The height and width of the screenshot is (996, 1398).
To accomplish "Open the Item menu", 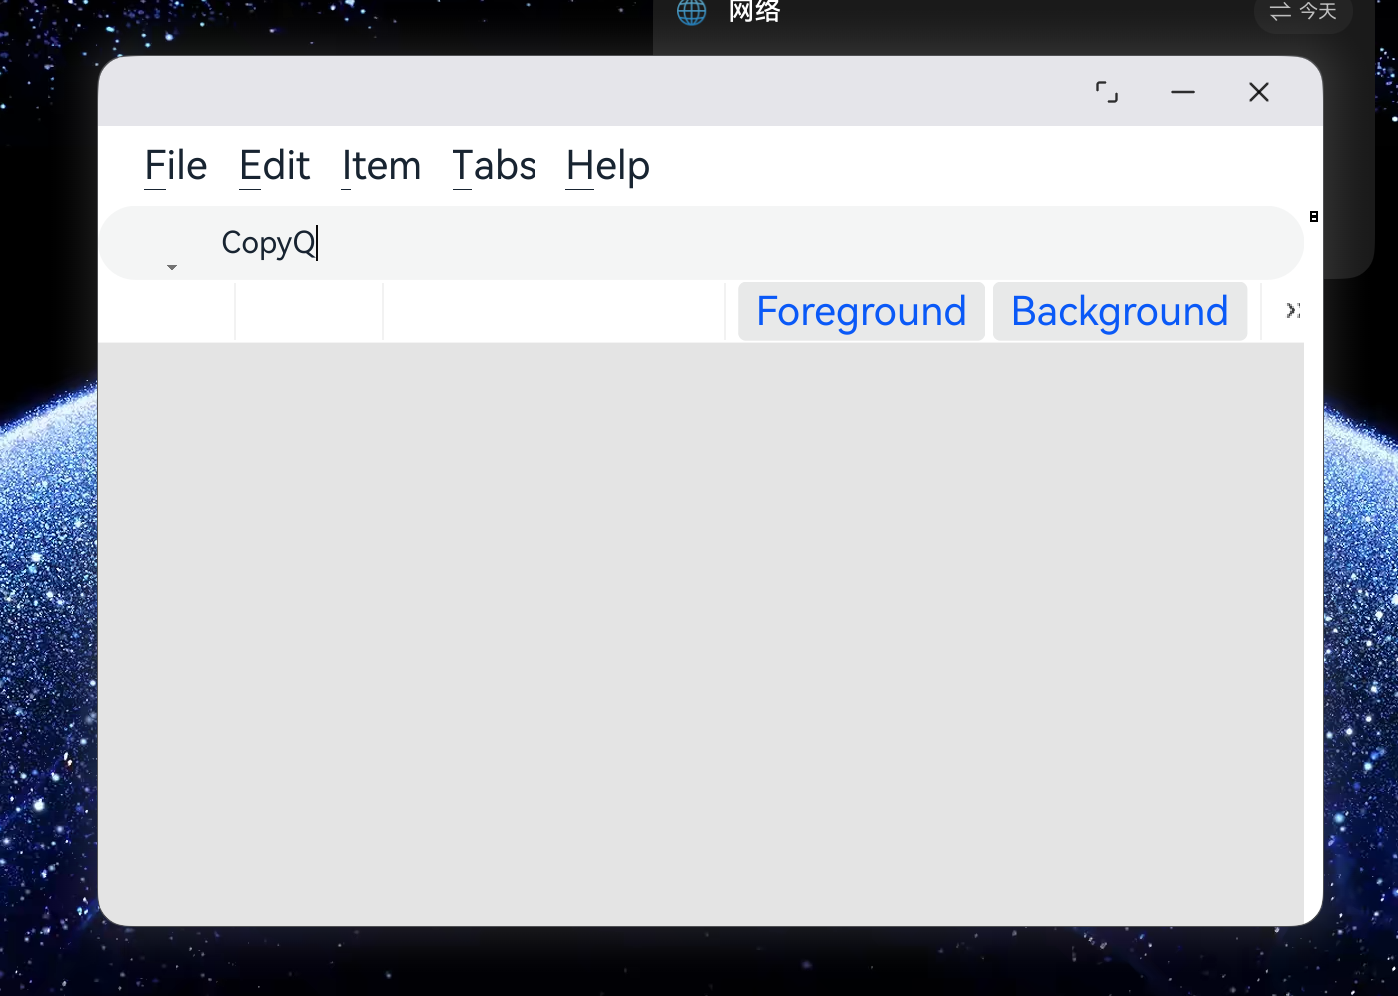I will [381, 166].
